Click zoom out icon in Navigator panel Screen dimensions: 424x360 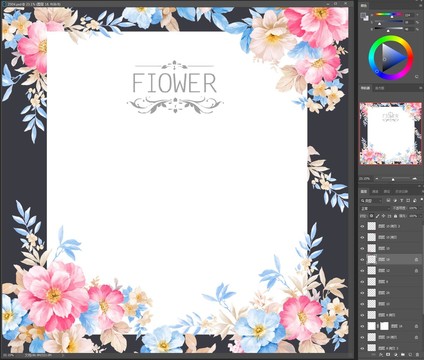[377, 179]
